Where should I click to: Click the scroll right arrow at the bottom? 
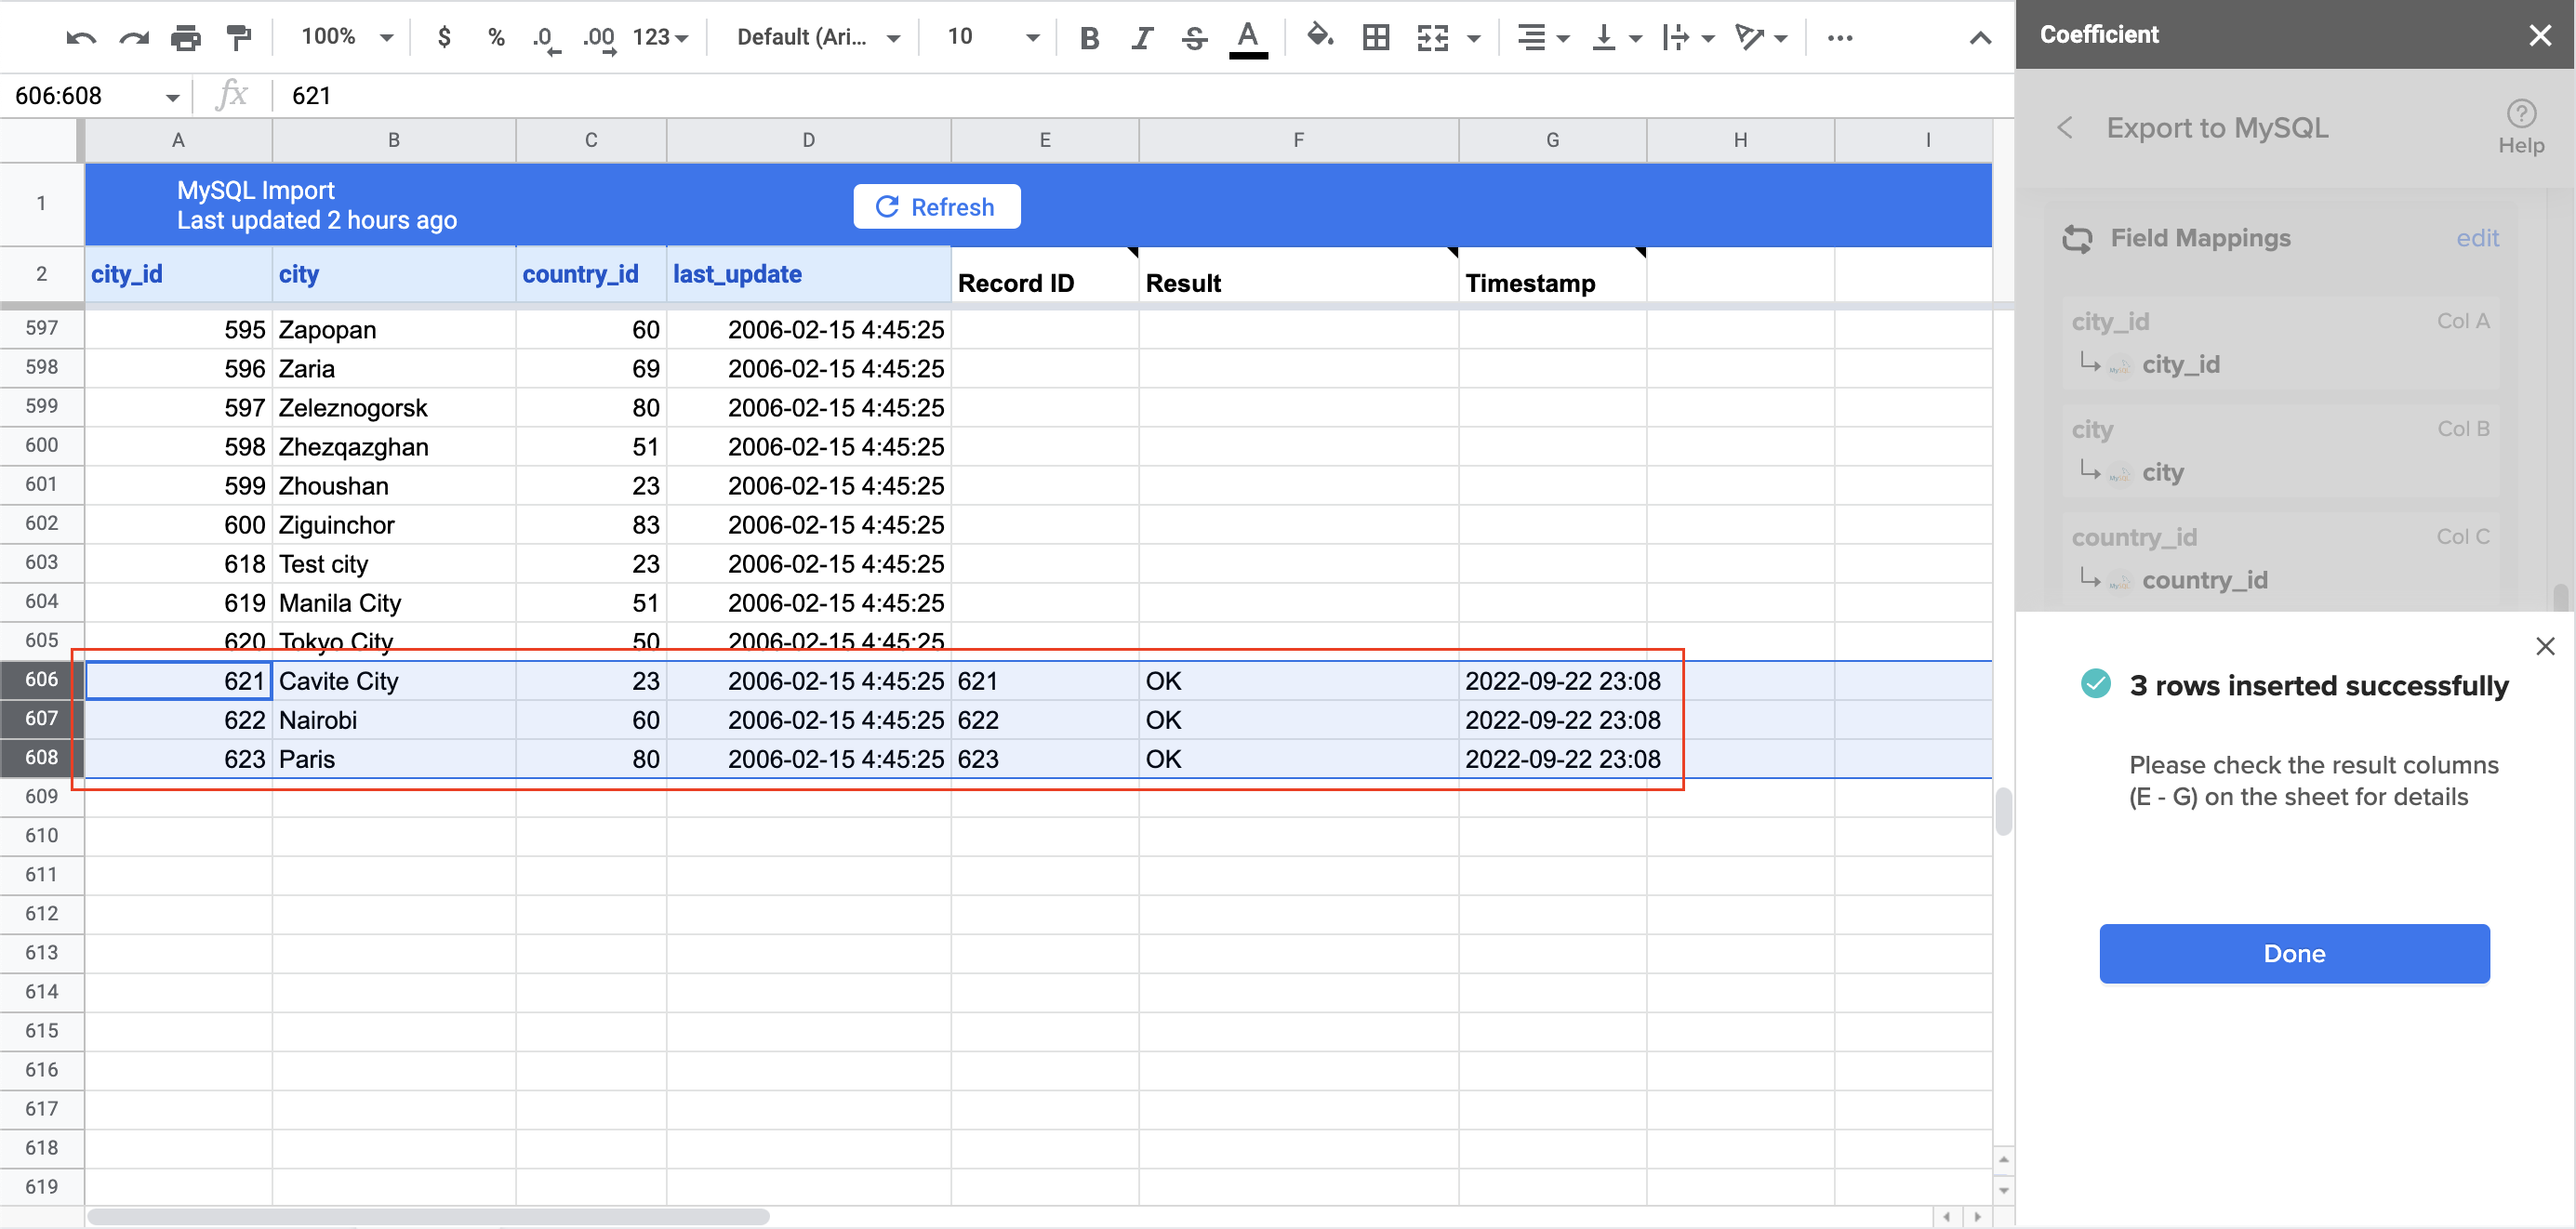coord(1977,1217)
